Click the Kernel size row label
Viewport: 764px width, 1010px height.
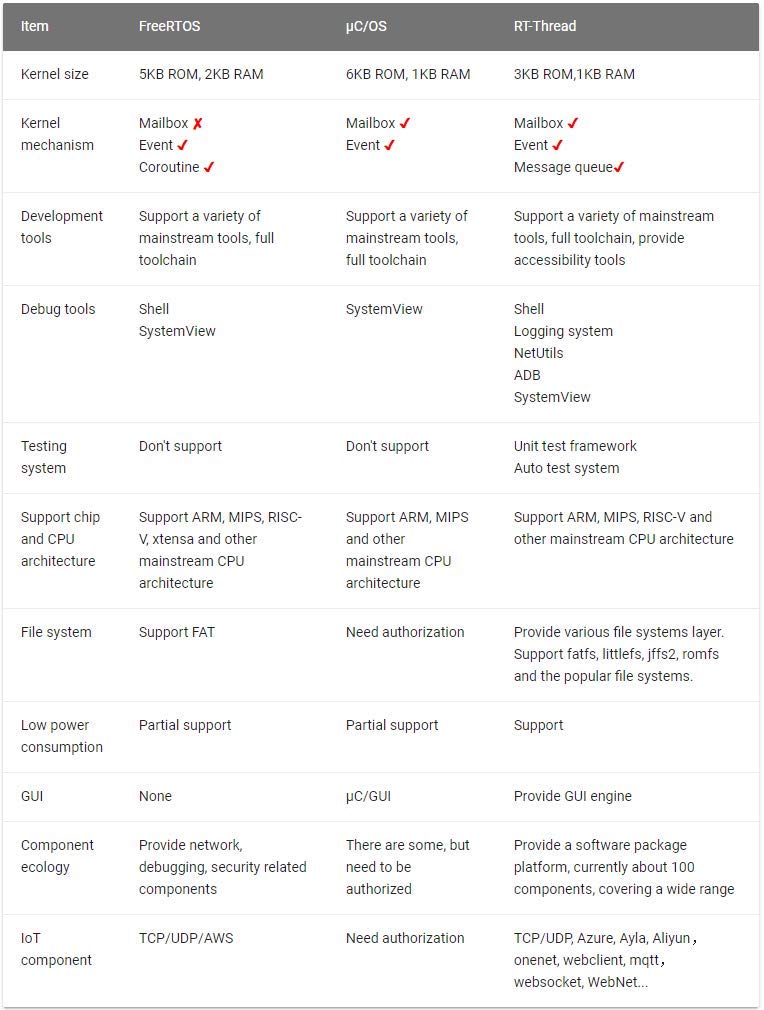click(x=55, y=74)
